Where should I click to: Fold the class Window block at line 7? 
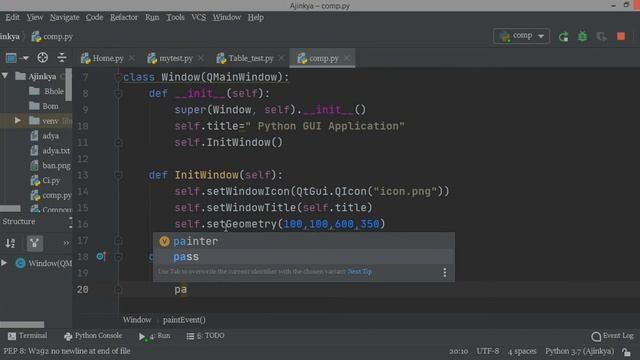coord(118,77)
